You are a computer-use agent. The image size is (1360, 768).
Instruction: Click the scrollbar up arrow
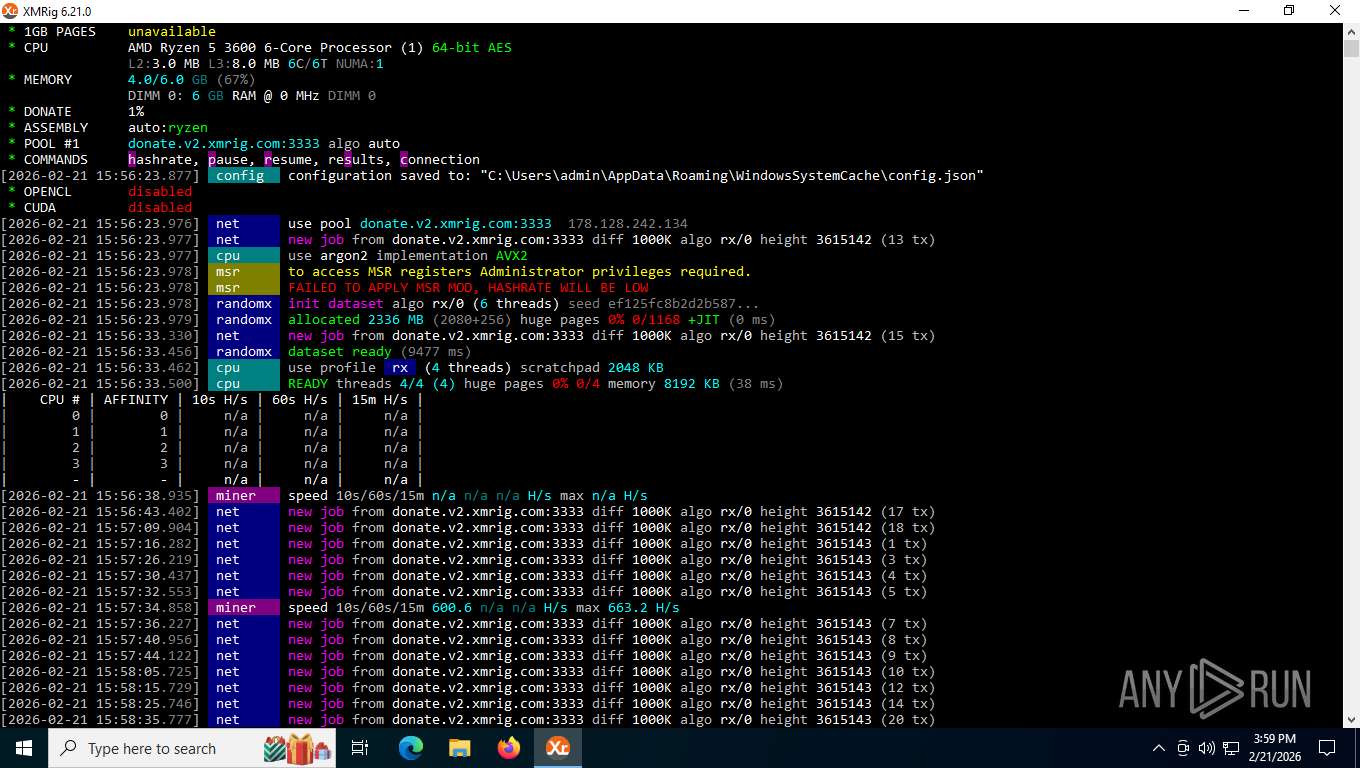coord(1351,31)
